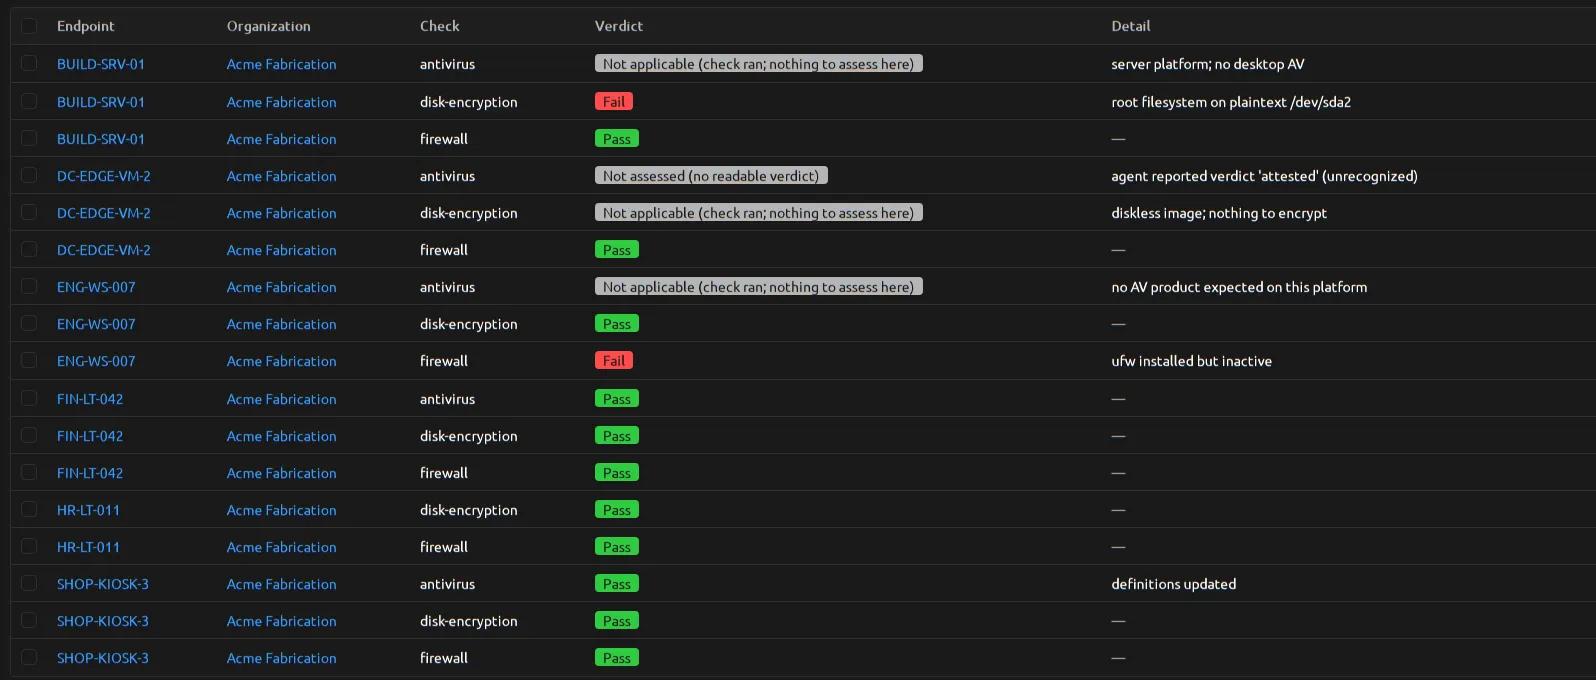The width and height of the screenshot is (1596, 680).
Task: Click detail 'diskless image; nothing to encrypt'
Action: click(1219, 213)
